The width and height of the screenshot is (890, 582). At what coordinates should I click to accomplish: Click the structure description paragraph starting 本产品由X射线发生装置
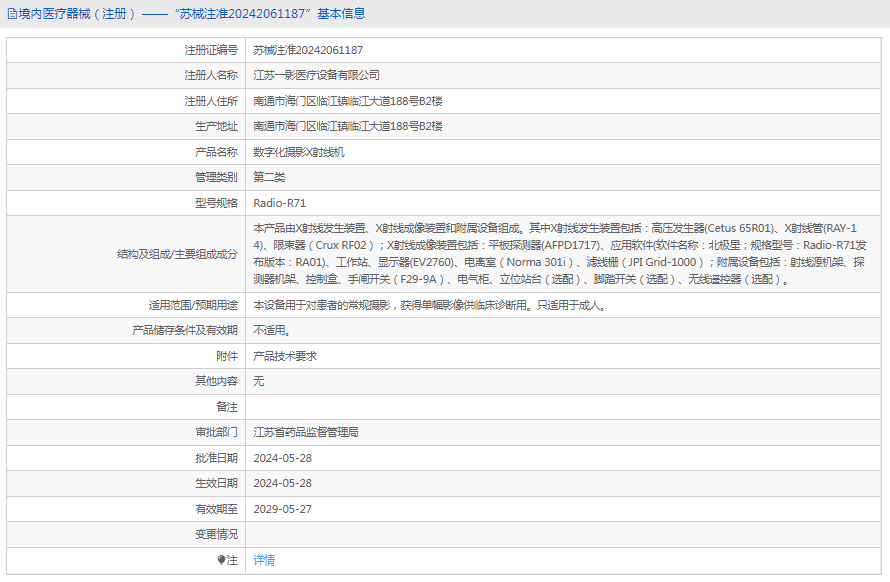pyautogui.click(x=560, y=254)
